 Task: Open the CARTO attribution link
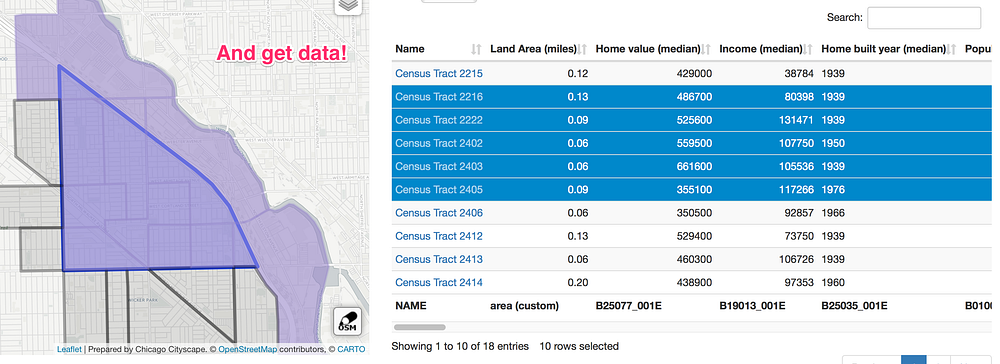pyautogui.click(x=351, y=349)
